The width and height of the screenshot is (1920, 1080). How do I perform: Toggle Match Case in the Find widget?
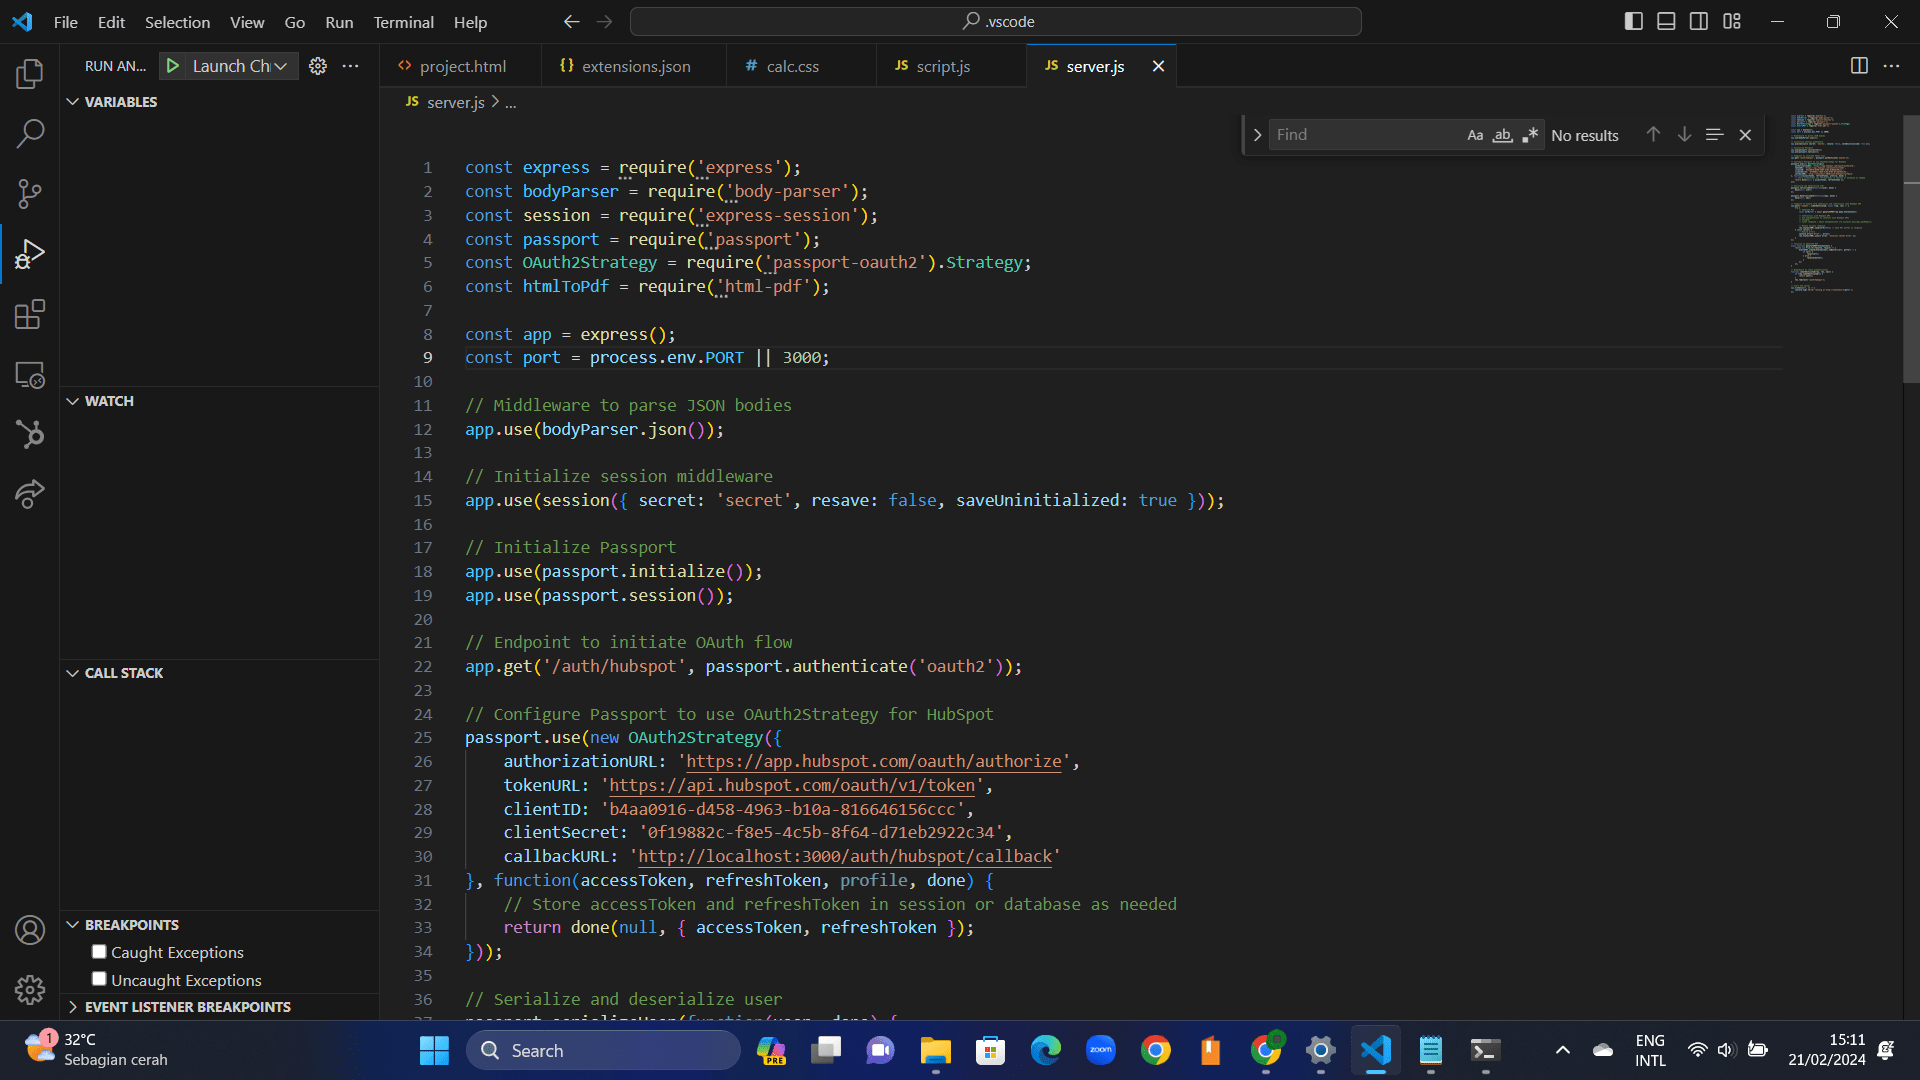coord(1476,134)
